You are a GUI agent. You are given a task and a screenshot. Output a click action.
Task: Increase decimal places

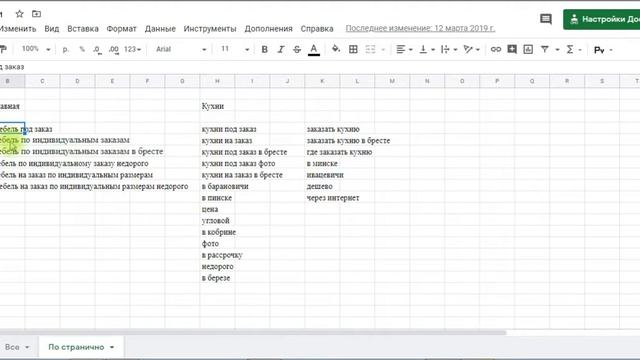coord(114,50)
